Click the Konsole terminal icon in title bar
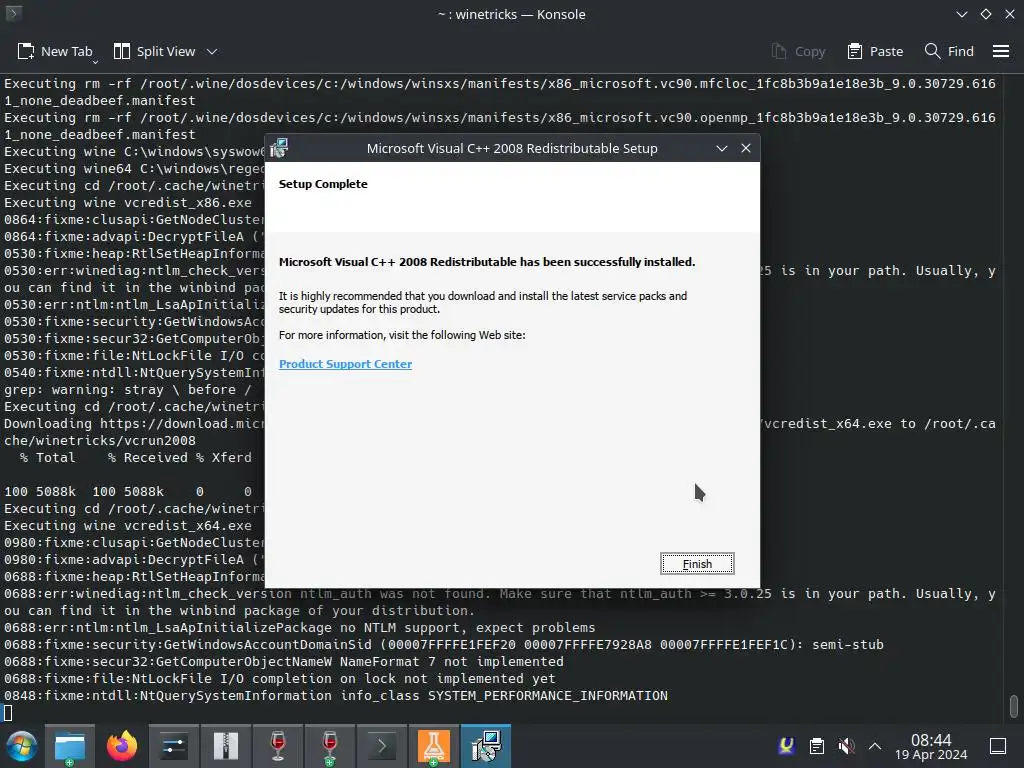This screenshot has width=1024, height=768. click(13, 14)
